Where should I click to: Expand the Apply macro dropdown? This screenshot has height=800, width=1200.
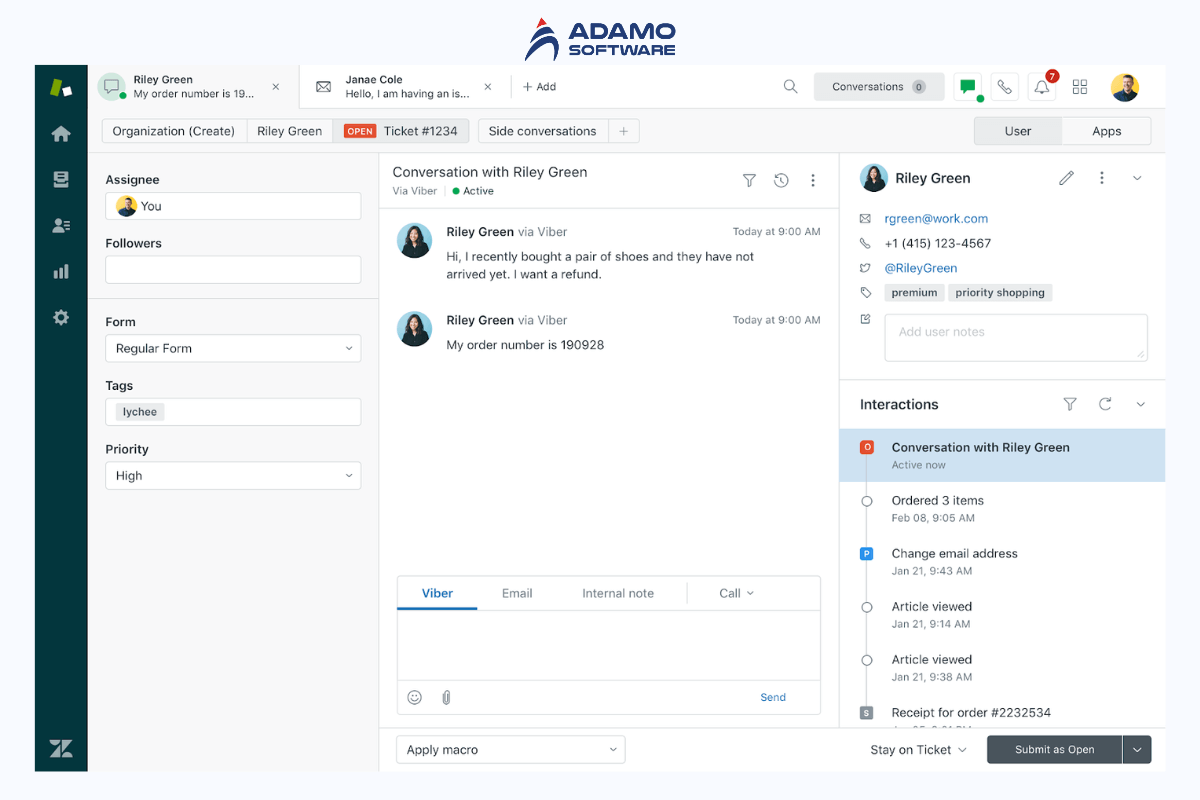pyautogui.click(x=510, y=750)
